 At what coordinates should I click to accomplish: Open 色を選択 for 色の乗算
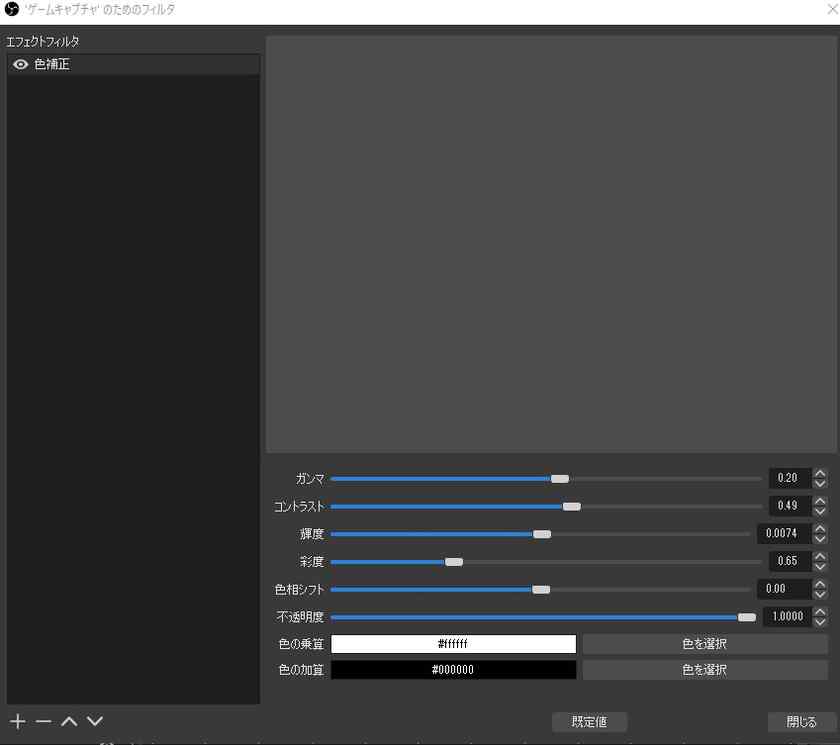pyautogui.click(x=704, y=644)
